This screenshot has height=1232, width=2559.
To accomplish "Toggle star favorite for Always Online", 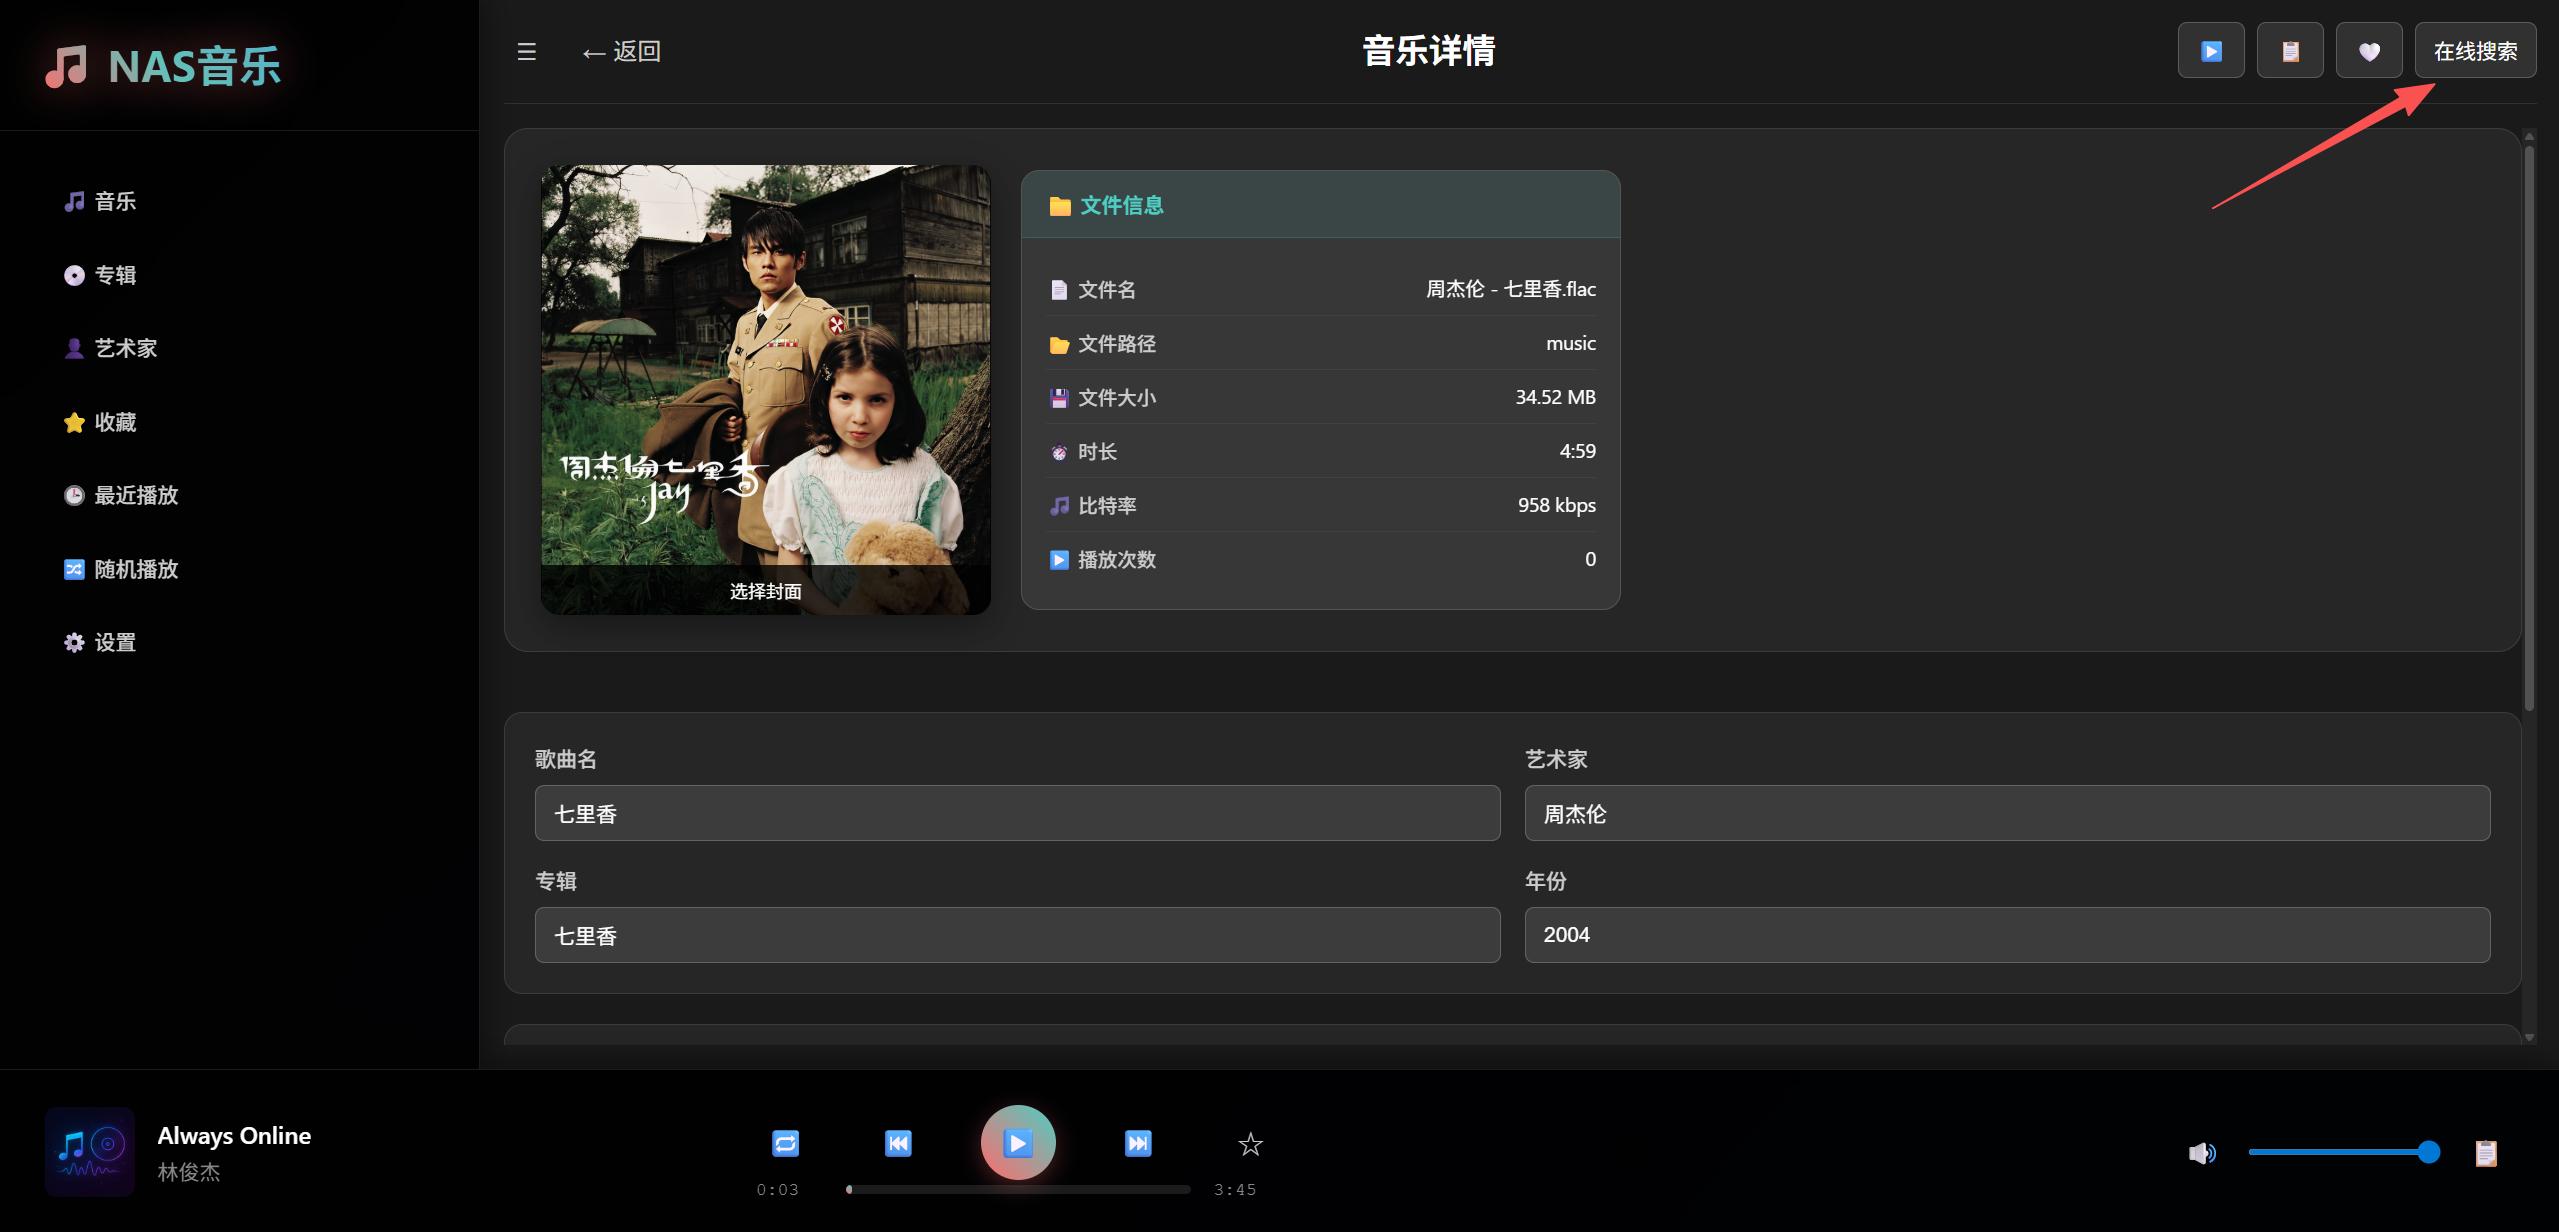I will coord(1250,1143).
